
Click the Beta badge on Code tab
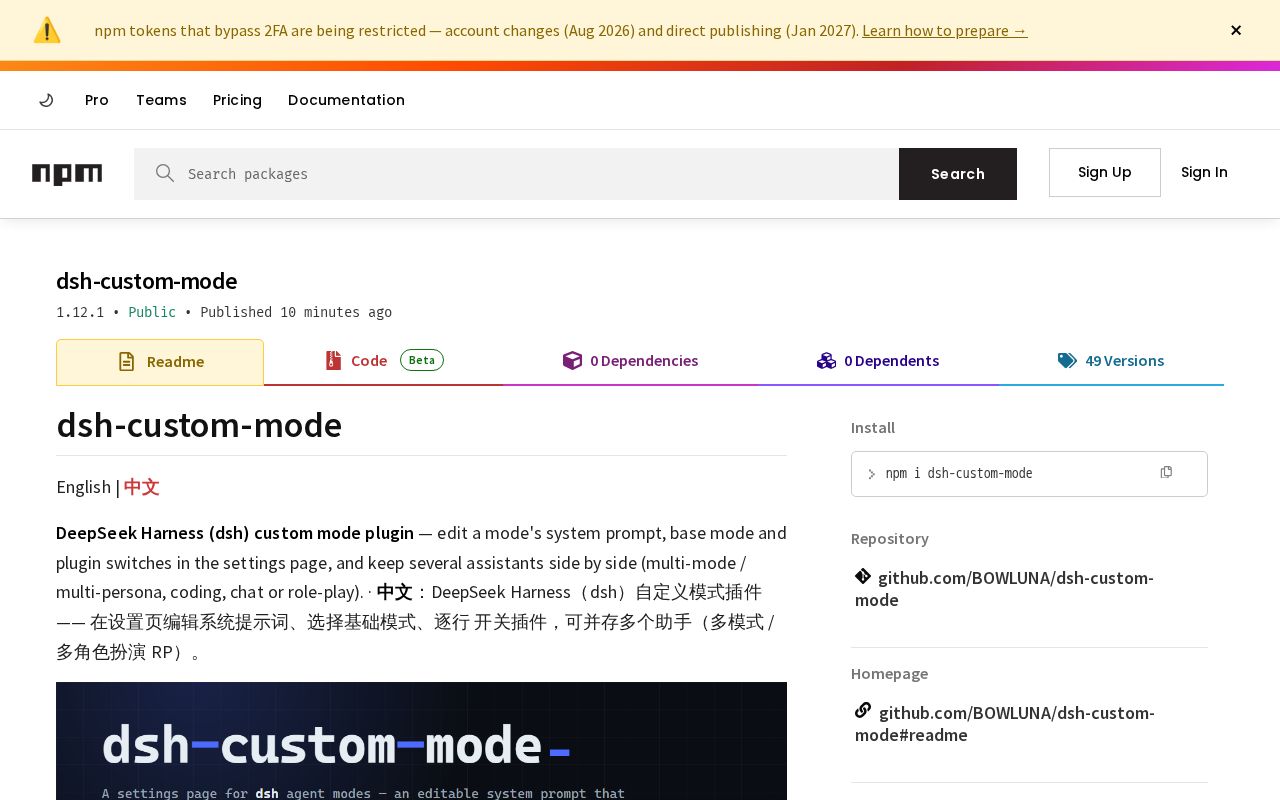[x=422, y=360]
